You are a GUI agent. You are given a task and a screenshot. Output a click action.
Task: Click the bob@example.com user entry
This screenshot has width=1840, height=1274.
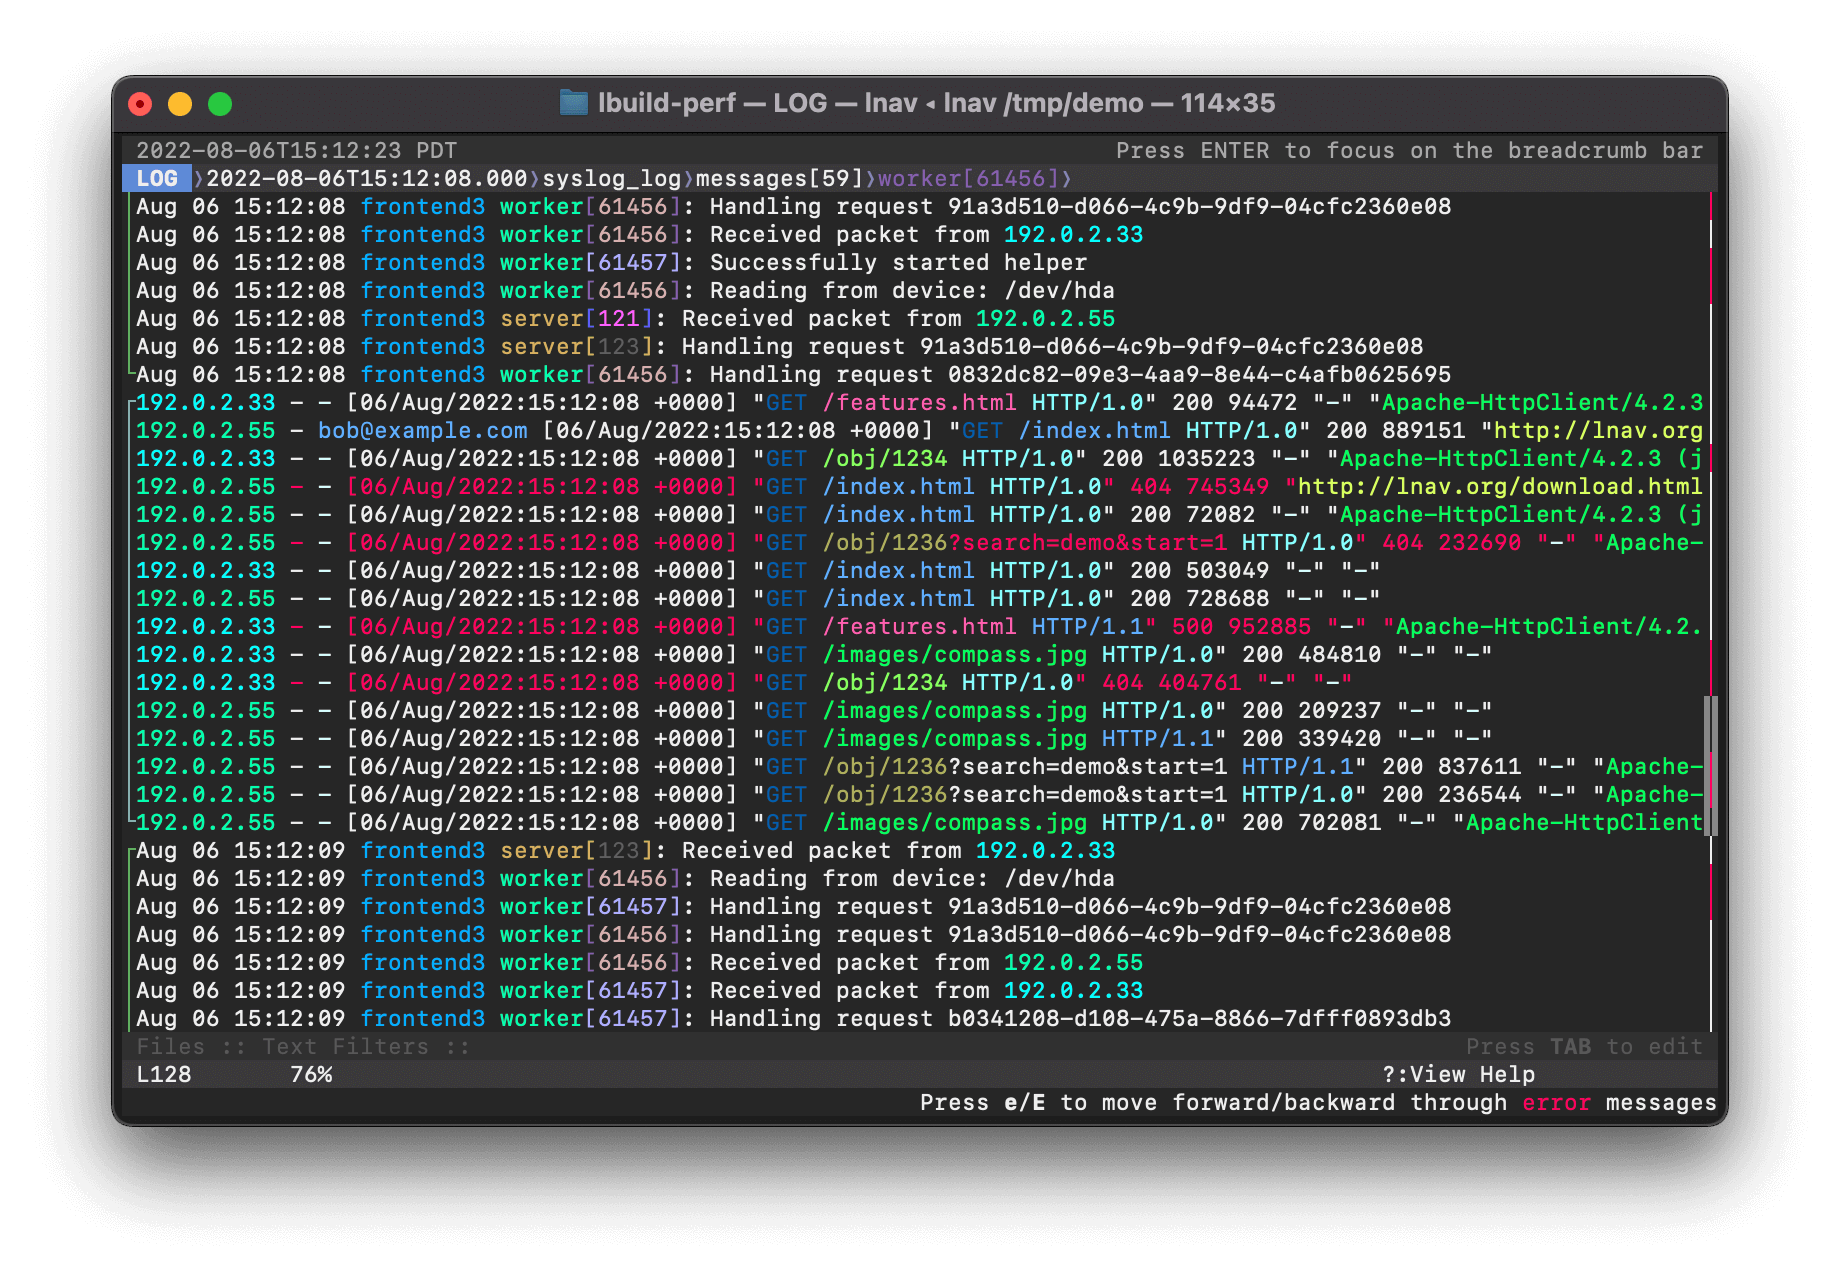[422, 431]
